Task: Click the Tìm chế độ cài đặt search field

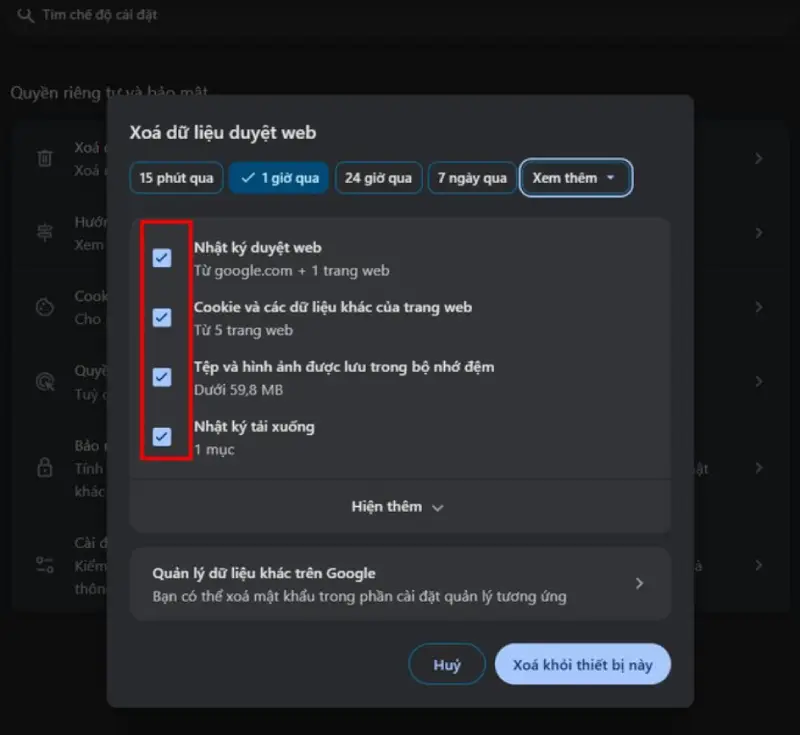Action: click(x=398, y=15)
